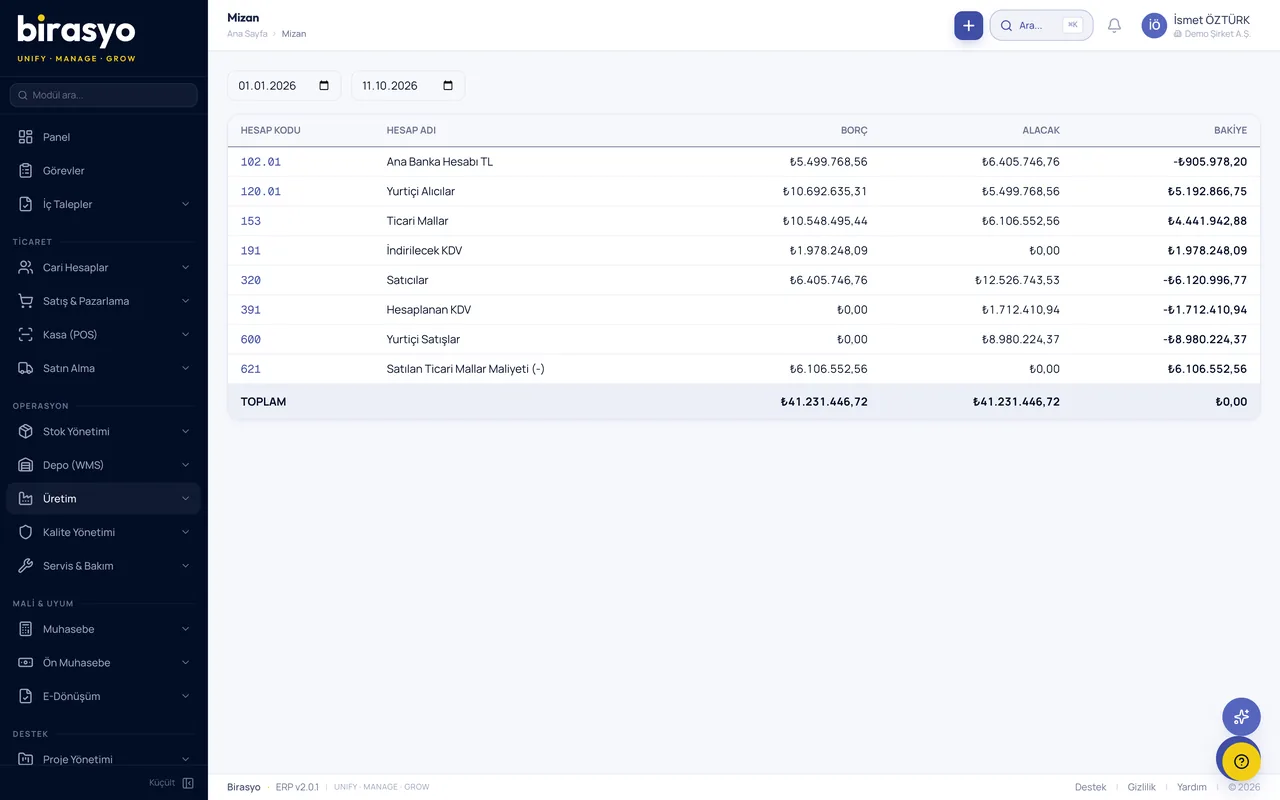Open the Kalite Yönetimi menu item
The width and height of the screenshot is (1280, 800).
pyautogui.click(x=104, y=532)
